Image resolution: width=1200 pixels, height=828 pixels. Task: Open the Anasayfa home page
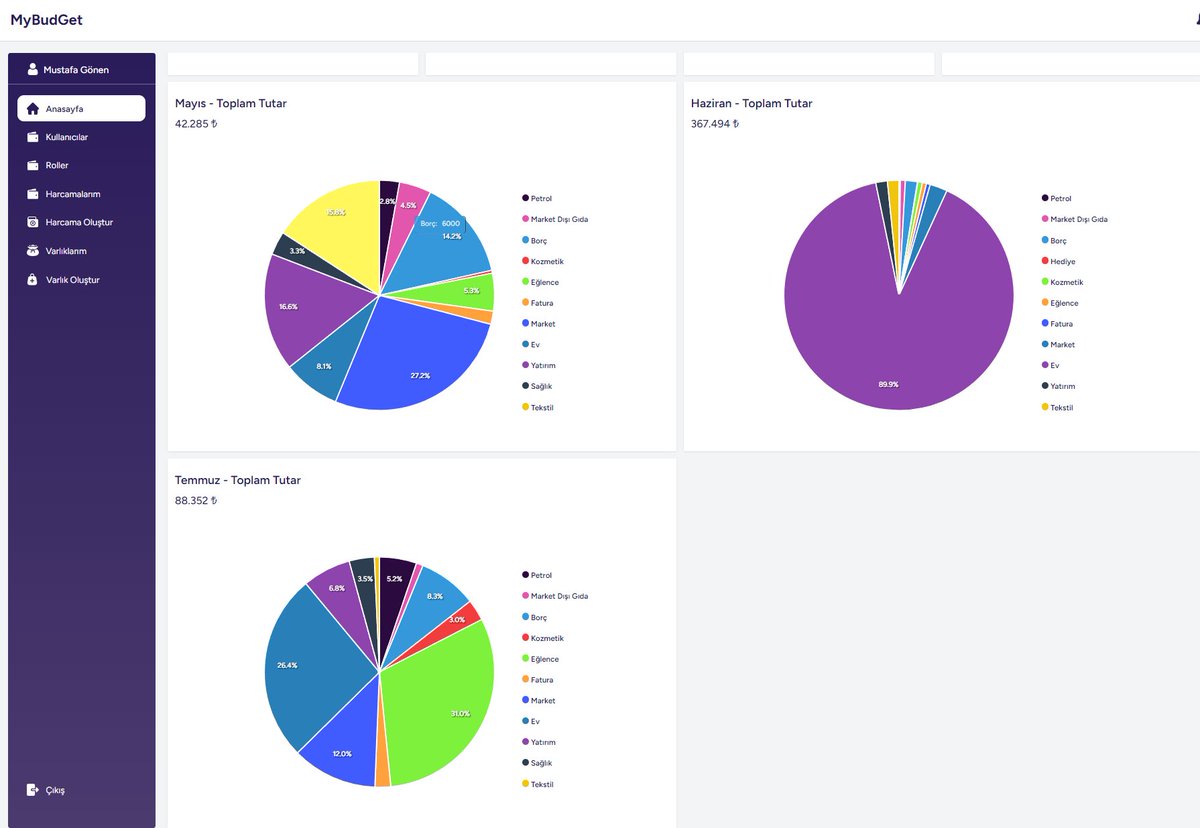(81, 108)
